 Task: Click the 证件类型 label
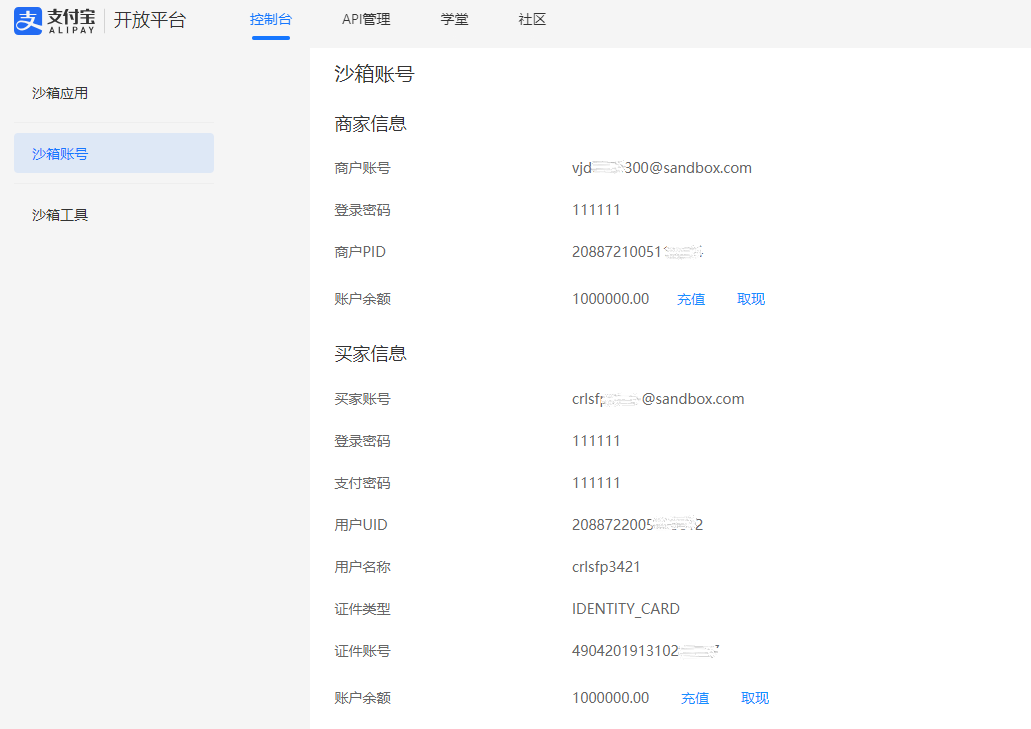coord(362,609)
